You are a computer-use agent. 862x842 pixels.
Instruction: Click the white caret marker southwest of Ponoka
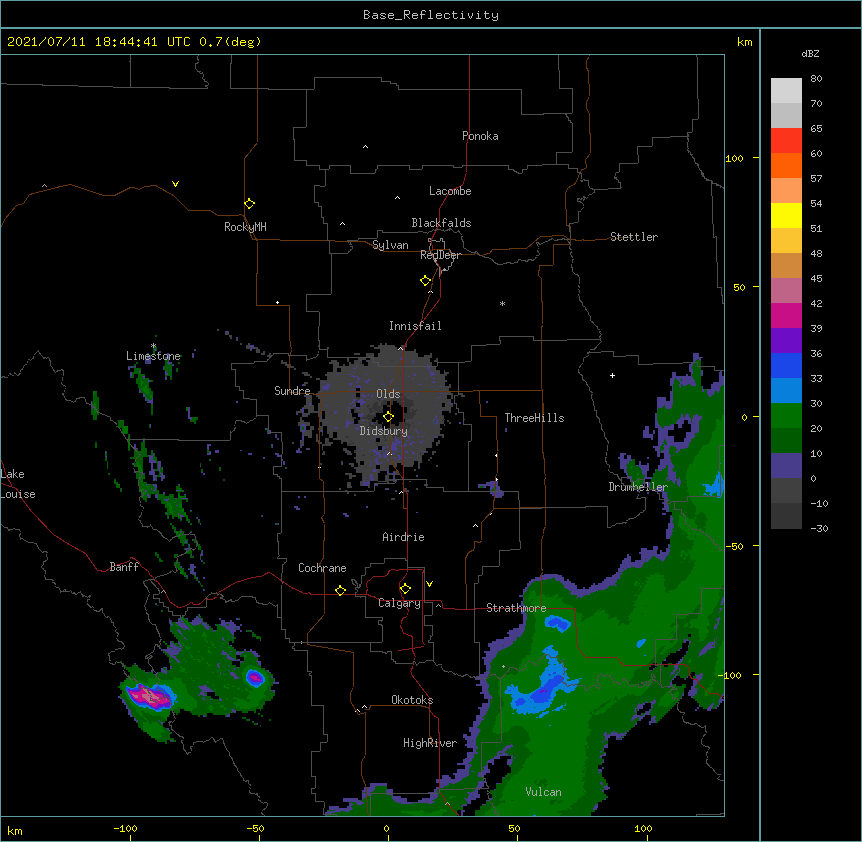[x=365, y=147]
